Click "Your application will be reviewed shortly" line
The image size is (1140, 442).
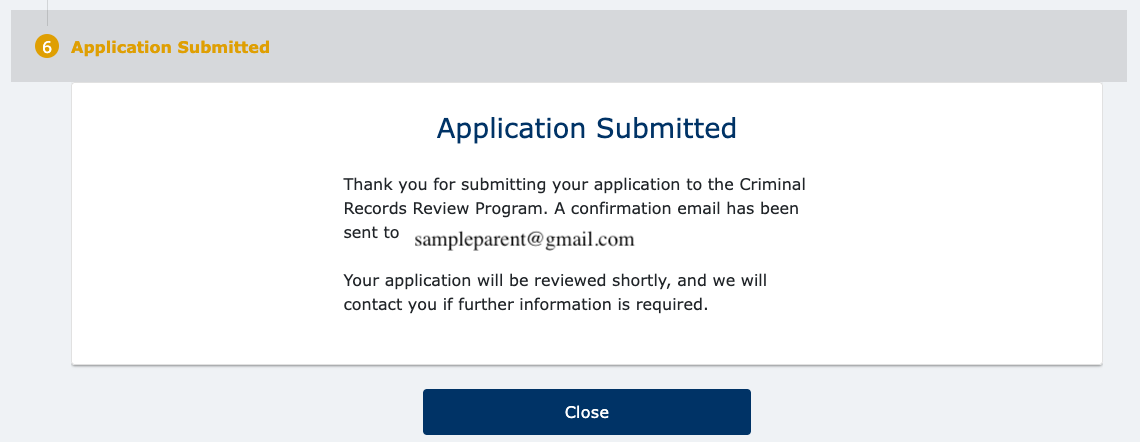520,281
